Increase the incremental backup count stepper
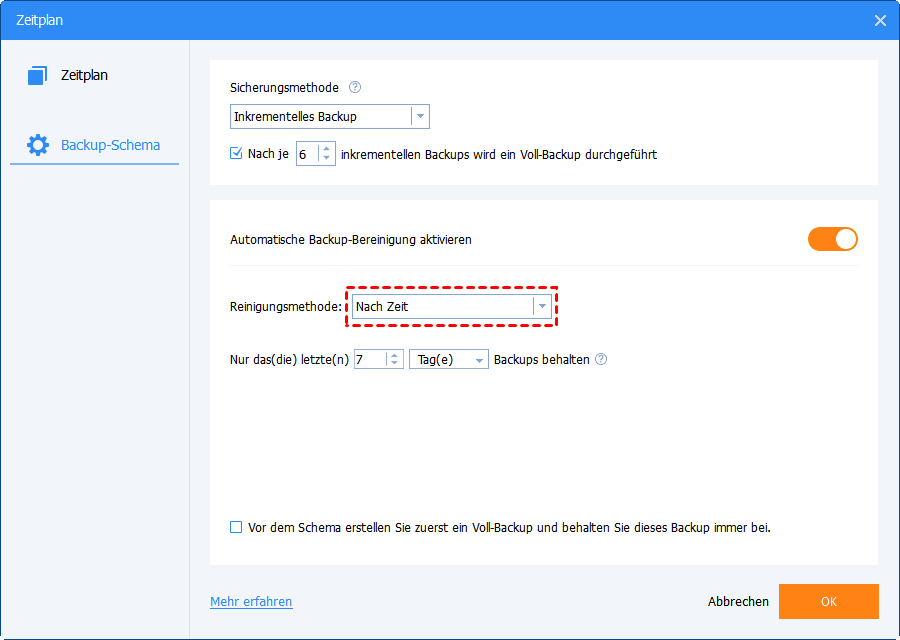Image resolution: width=900 pixels, height=640 pixels. click(x=326, y=149)
